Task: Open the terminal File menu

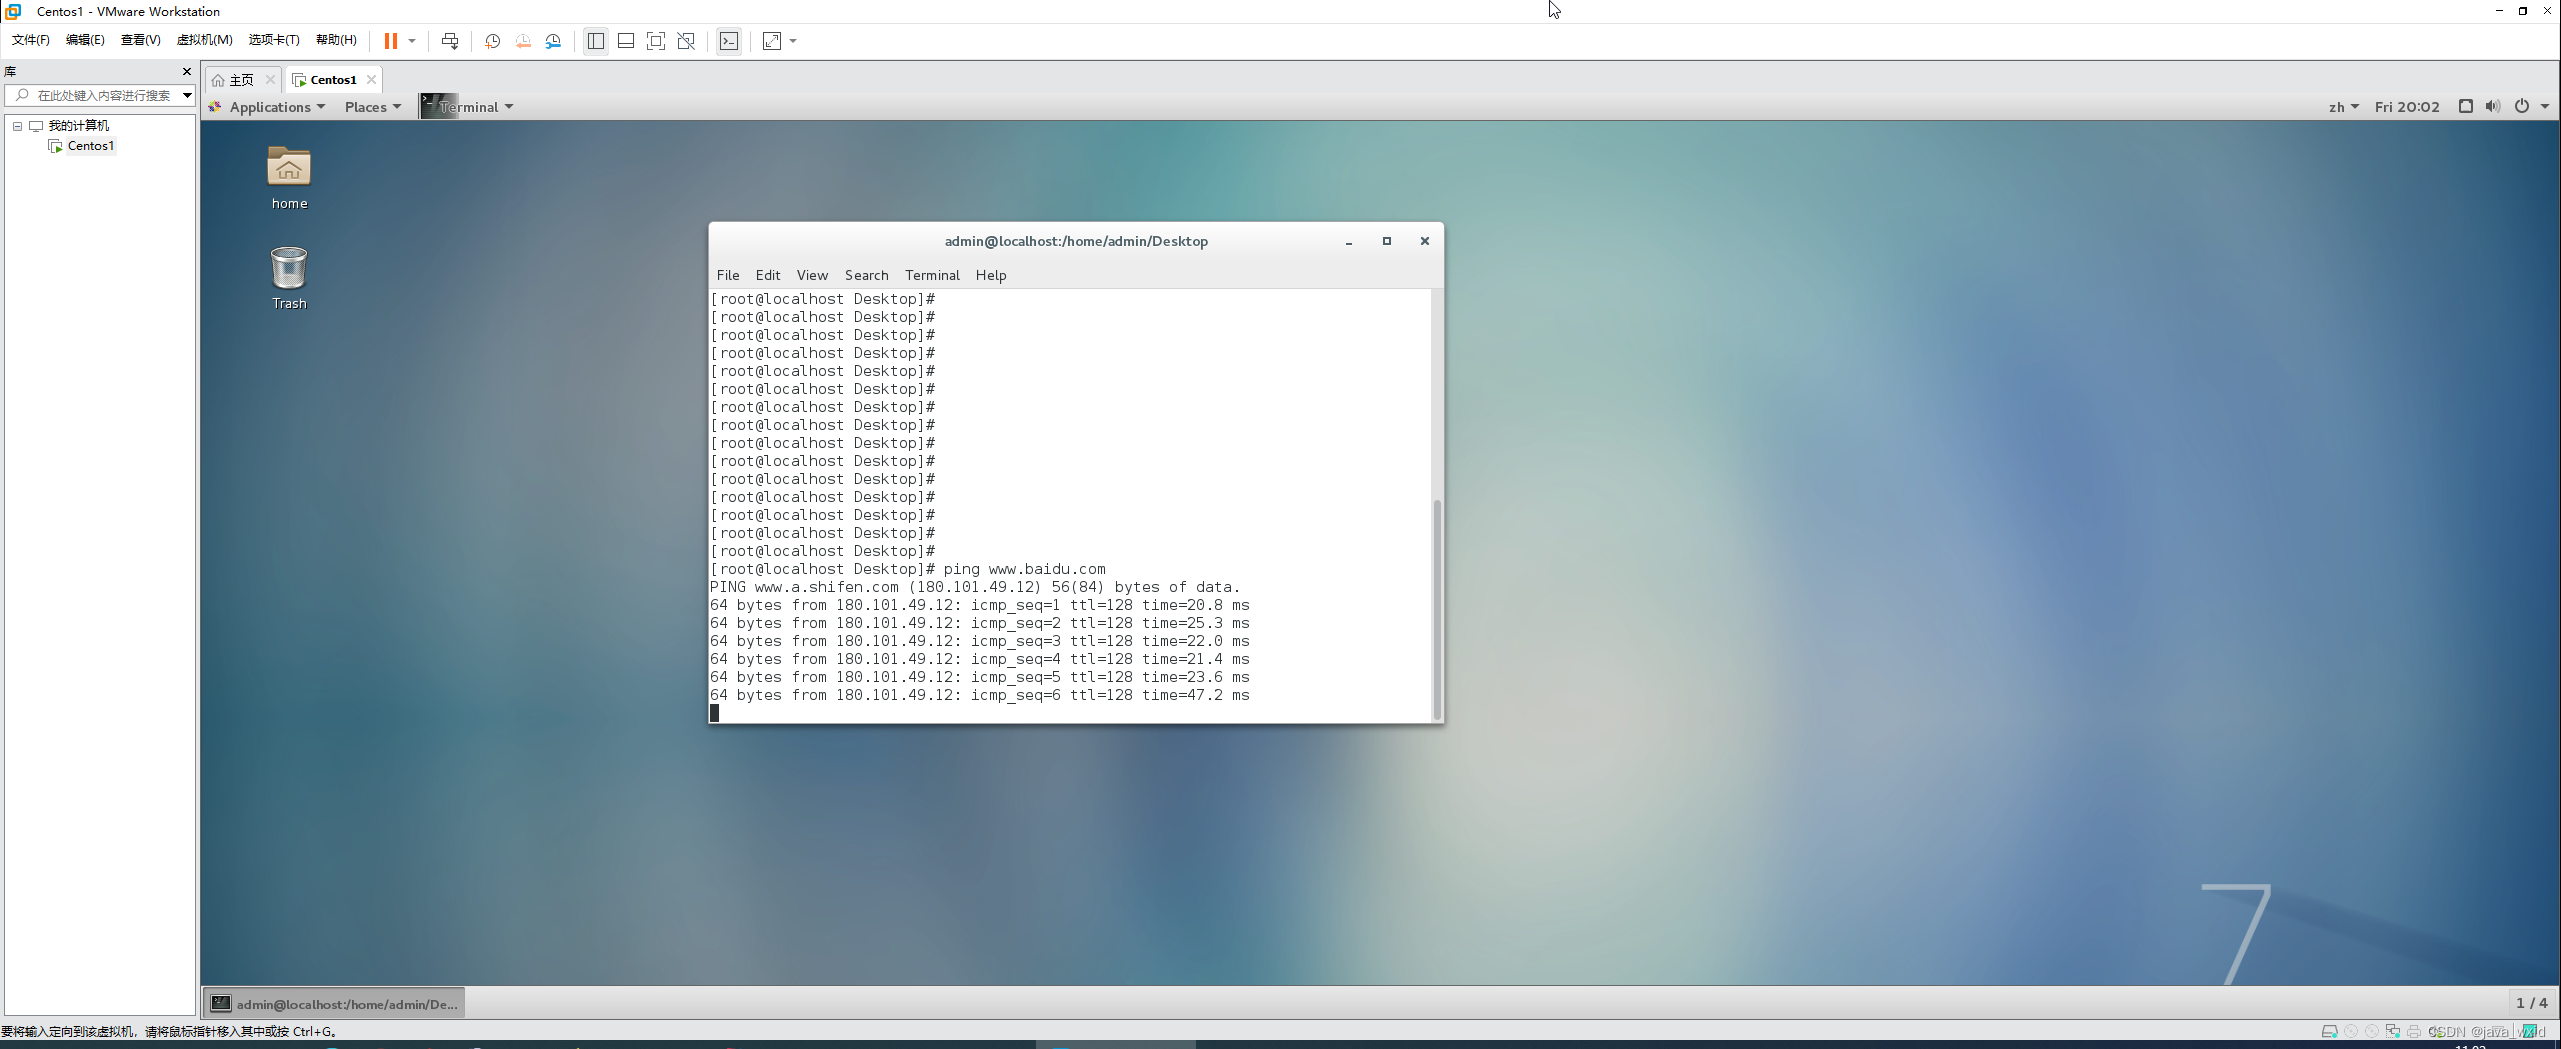Action: (x=728, y=275)
